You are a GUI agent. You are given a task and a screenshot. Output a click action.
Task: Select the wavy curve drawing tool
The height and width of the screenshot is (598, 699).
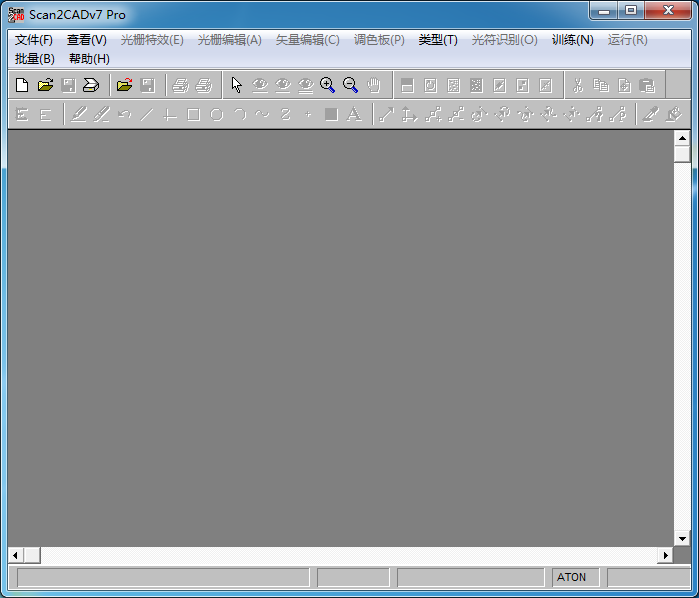263,115
